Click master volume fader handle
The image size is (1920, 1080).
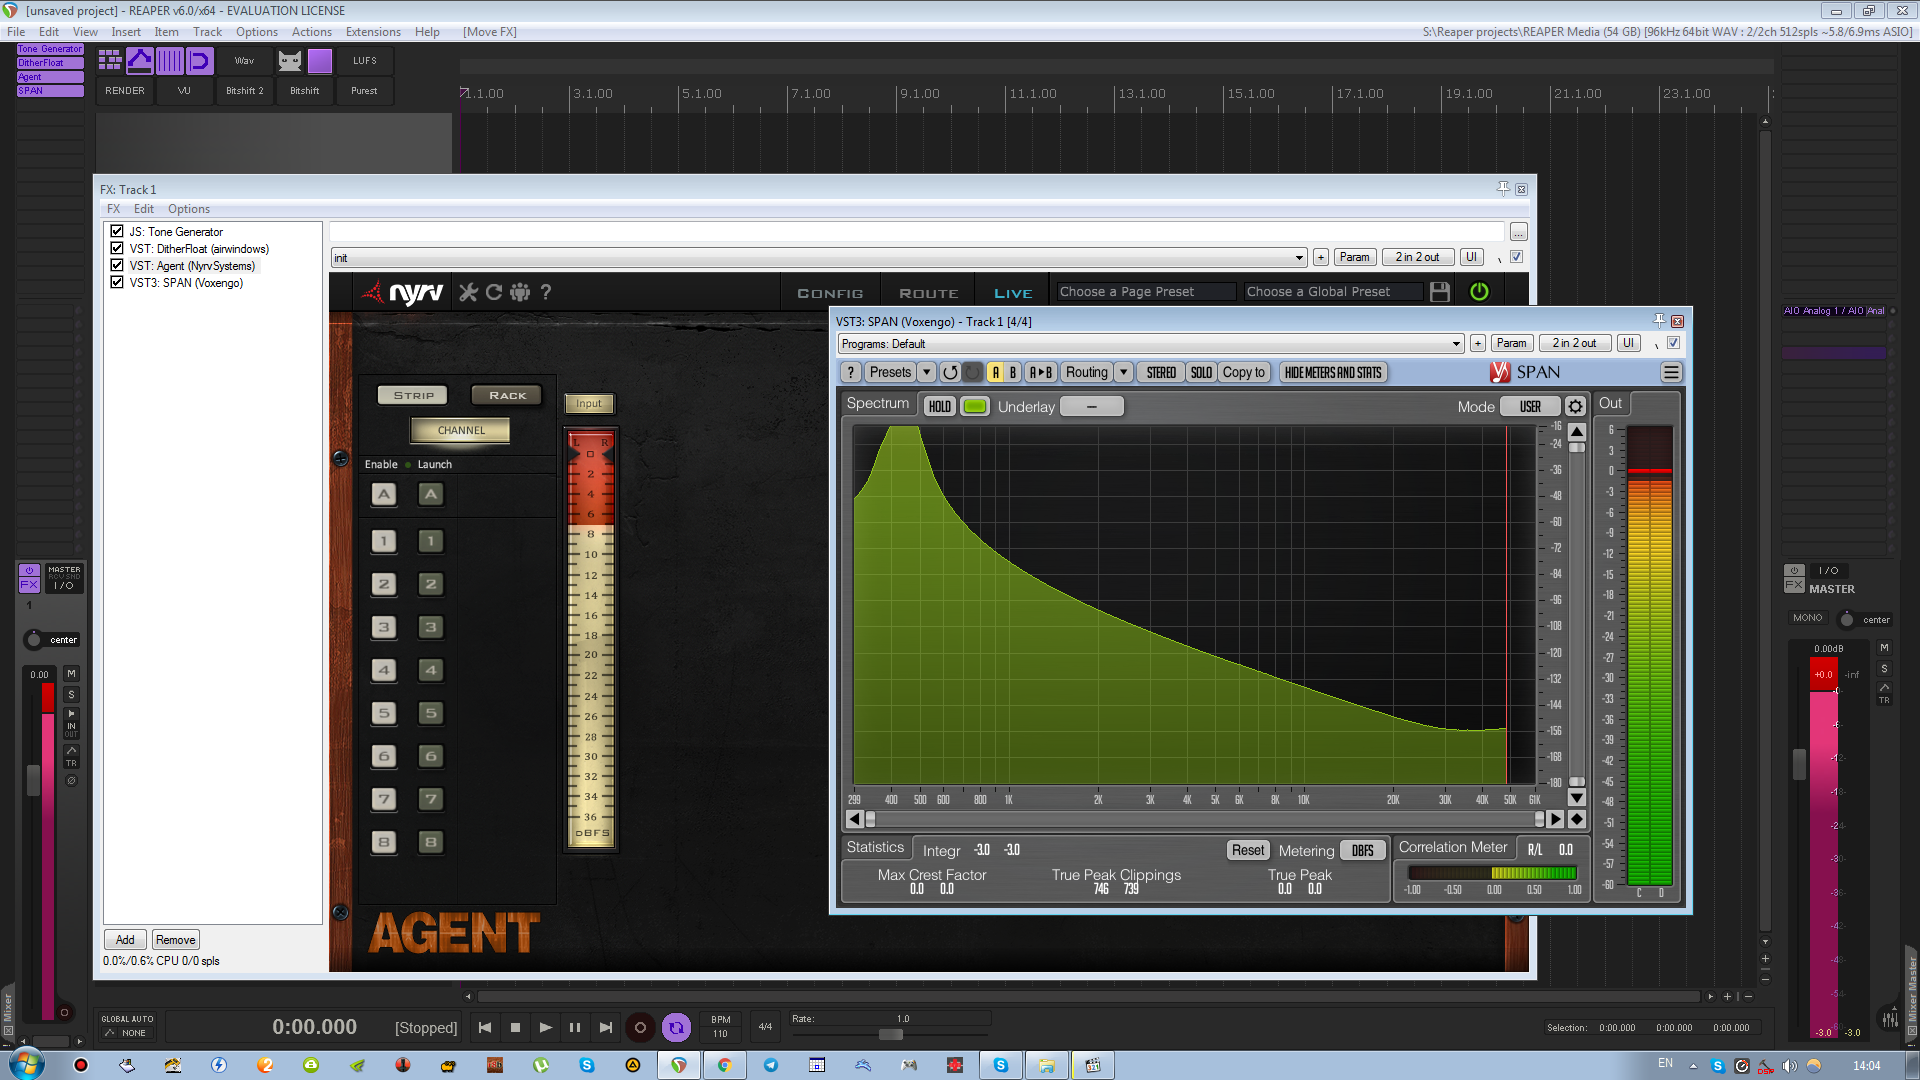click(x=1799, y=764)
